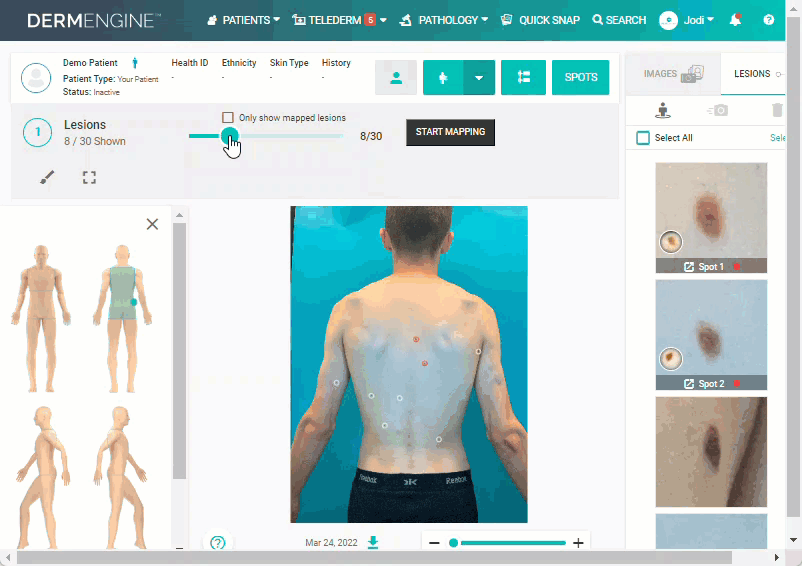This screenshot has width=802, height=566.
Task: Open Quick Snap from the navbar
Action: (541, 20)
